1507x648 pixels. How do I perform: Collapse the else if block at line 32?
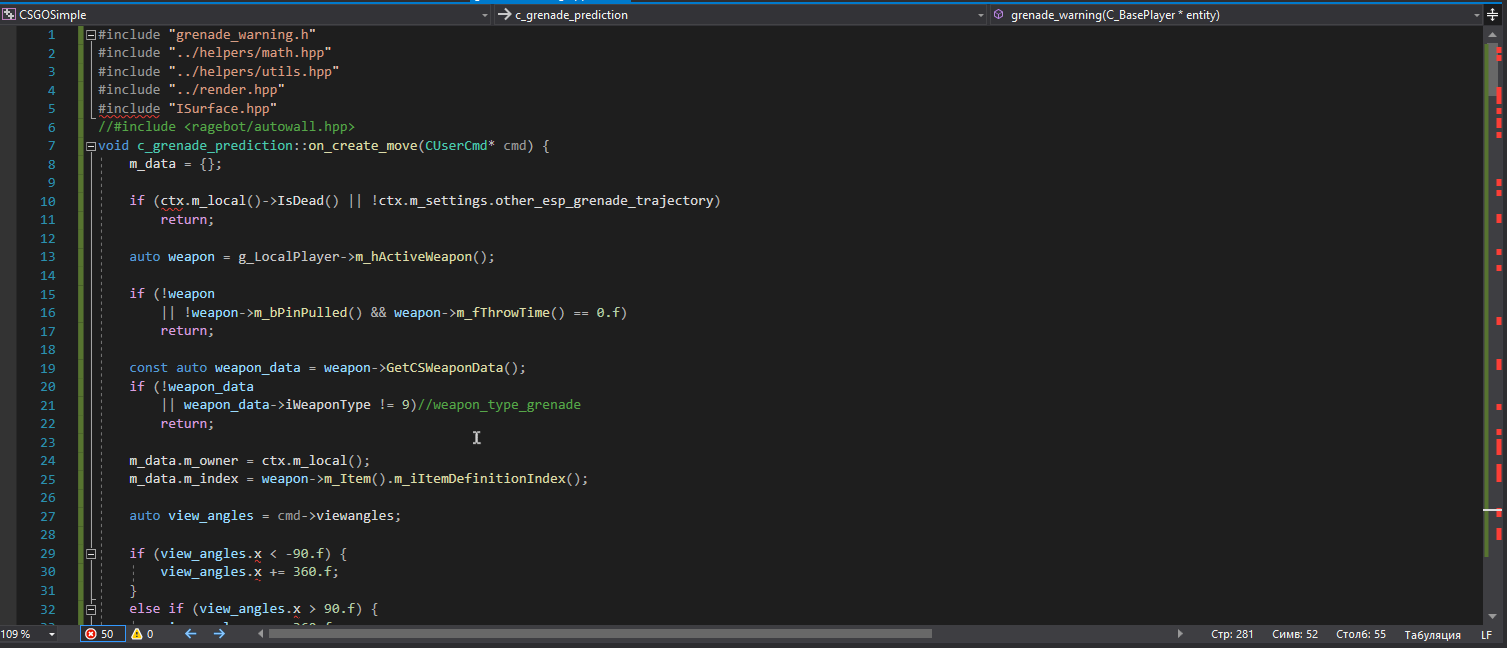pos(91,609)
